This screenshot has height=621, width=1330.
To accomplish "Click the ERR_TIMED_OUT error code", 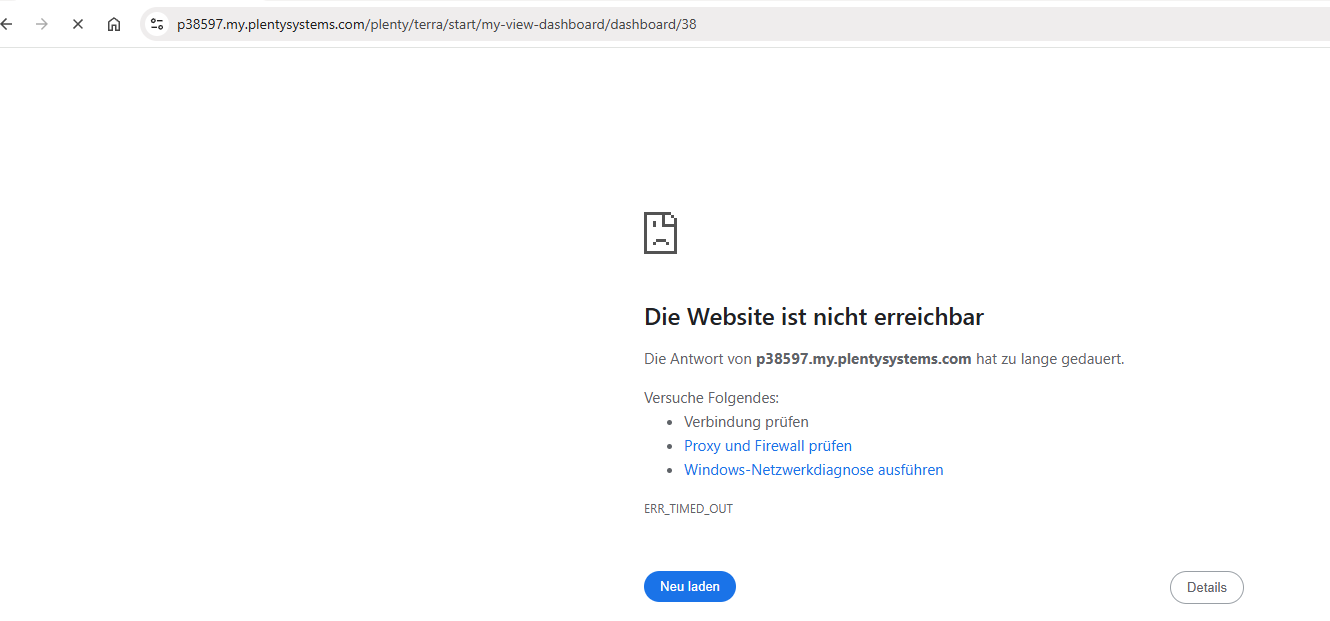I will click(688, 509).
